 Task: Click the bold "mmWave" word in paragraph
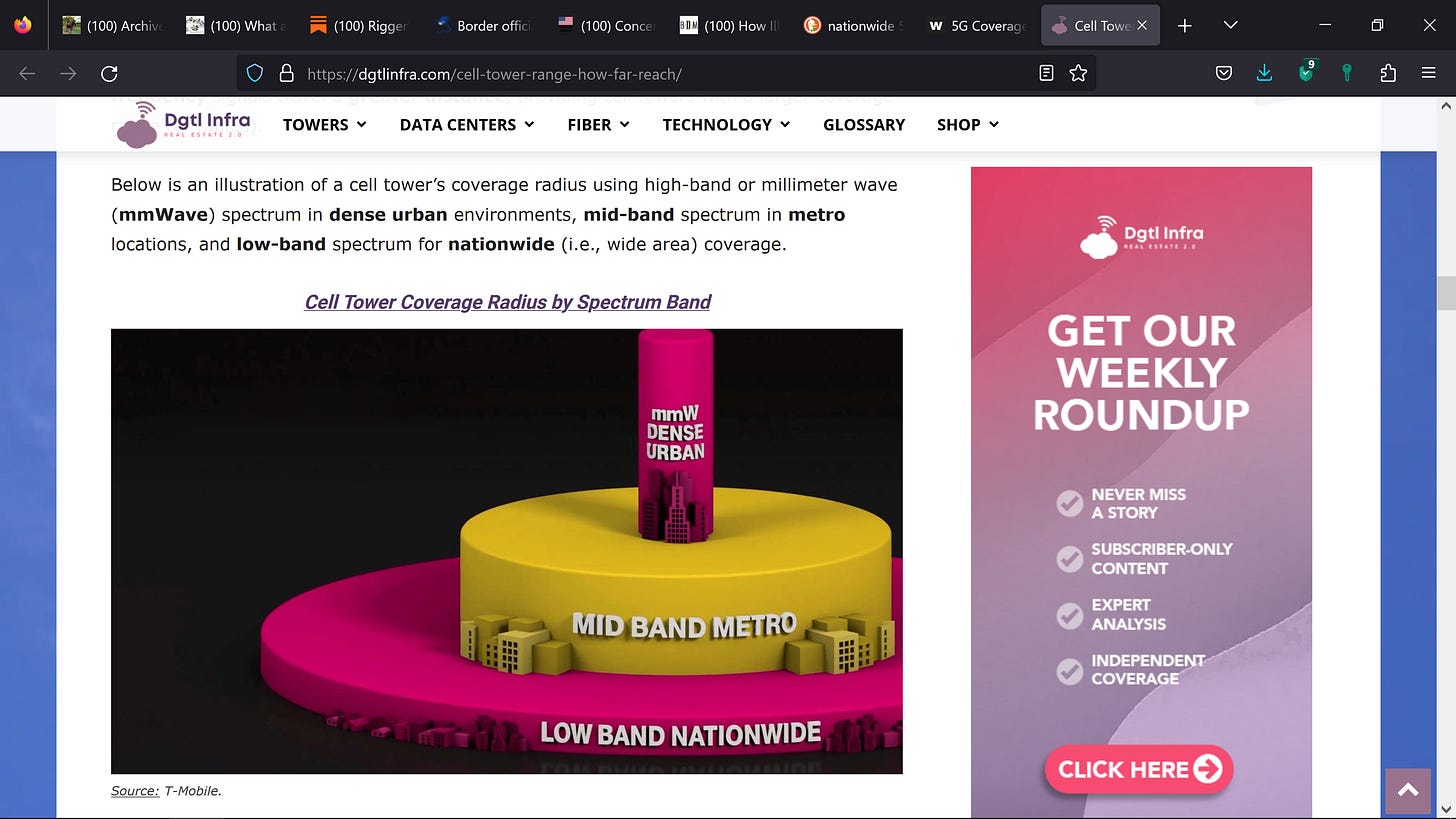coord(165,215)
